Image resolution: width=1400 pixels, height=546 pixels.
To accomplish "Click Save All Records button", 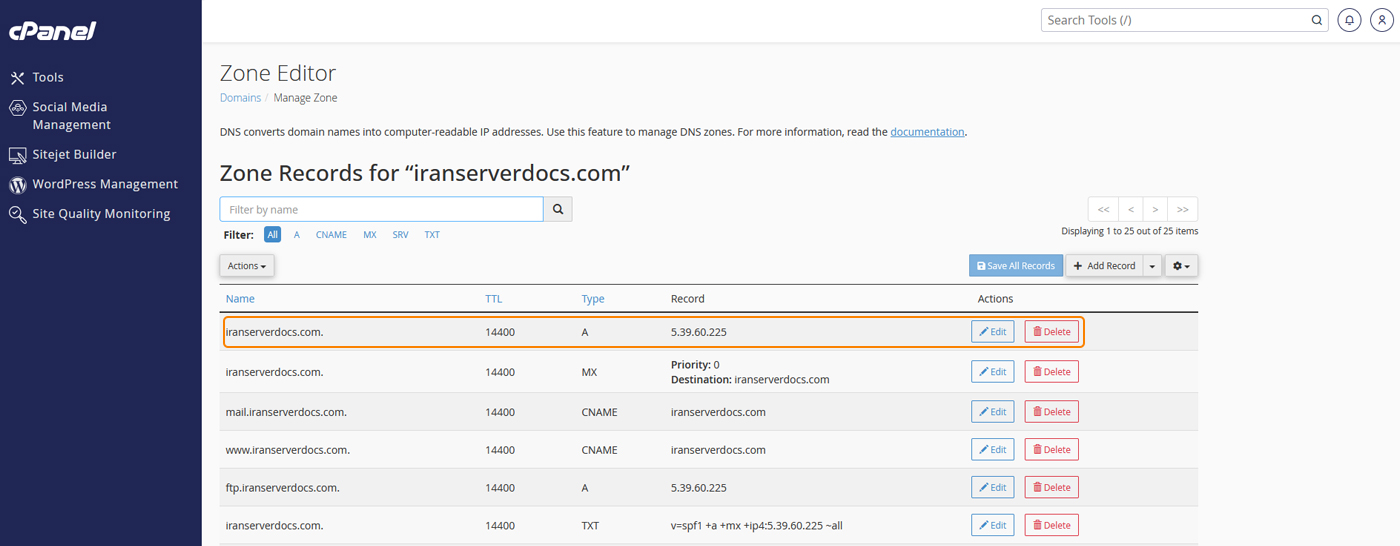I will click(x=1015, y=266).
